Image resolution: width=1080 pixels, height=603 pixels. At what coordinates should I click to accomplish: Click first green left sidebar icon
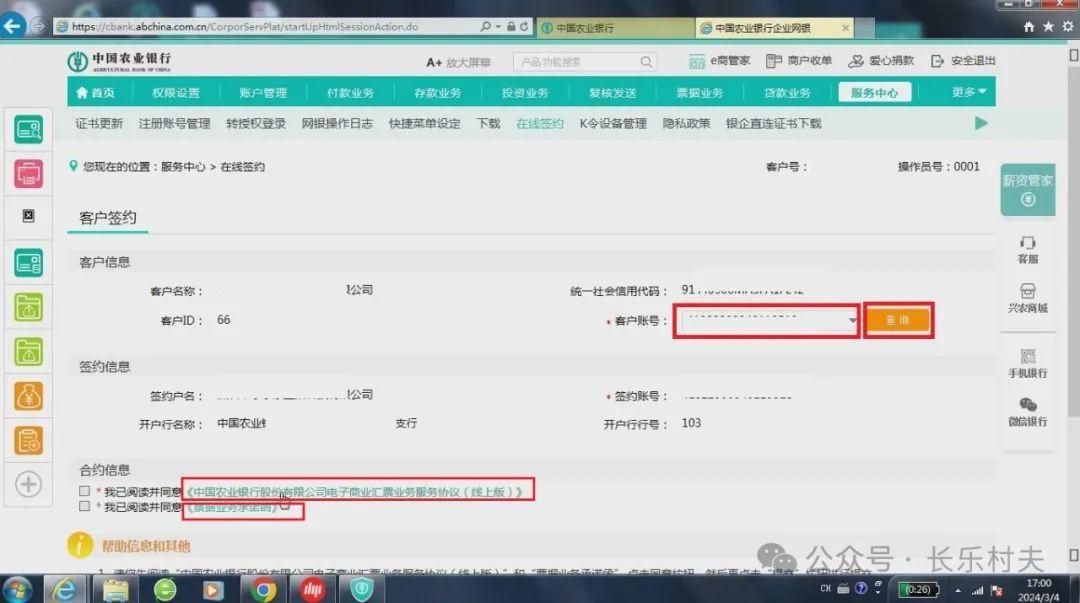[x=28, y=130]
